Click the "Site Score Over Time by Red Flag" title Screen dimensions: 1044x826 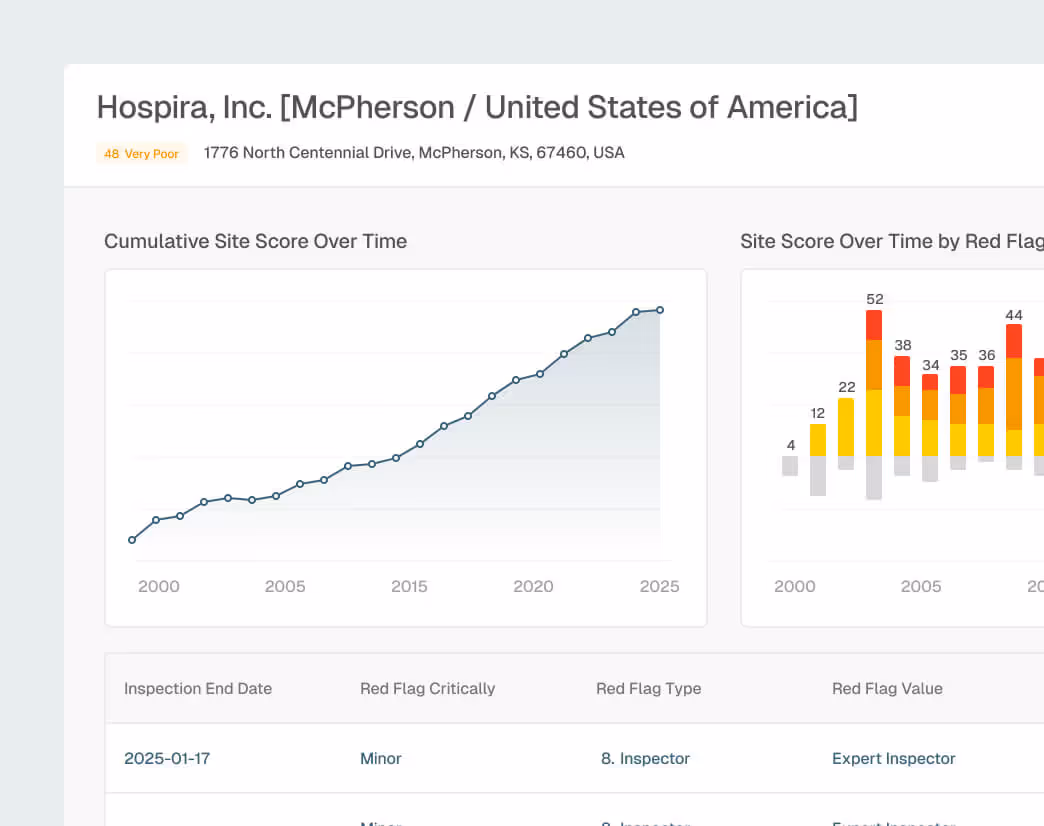point(891,241)
